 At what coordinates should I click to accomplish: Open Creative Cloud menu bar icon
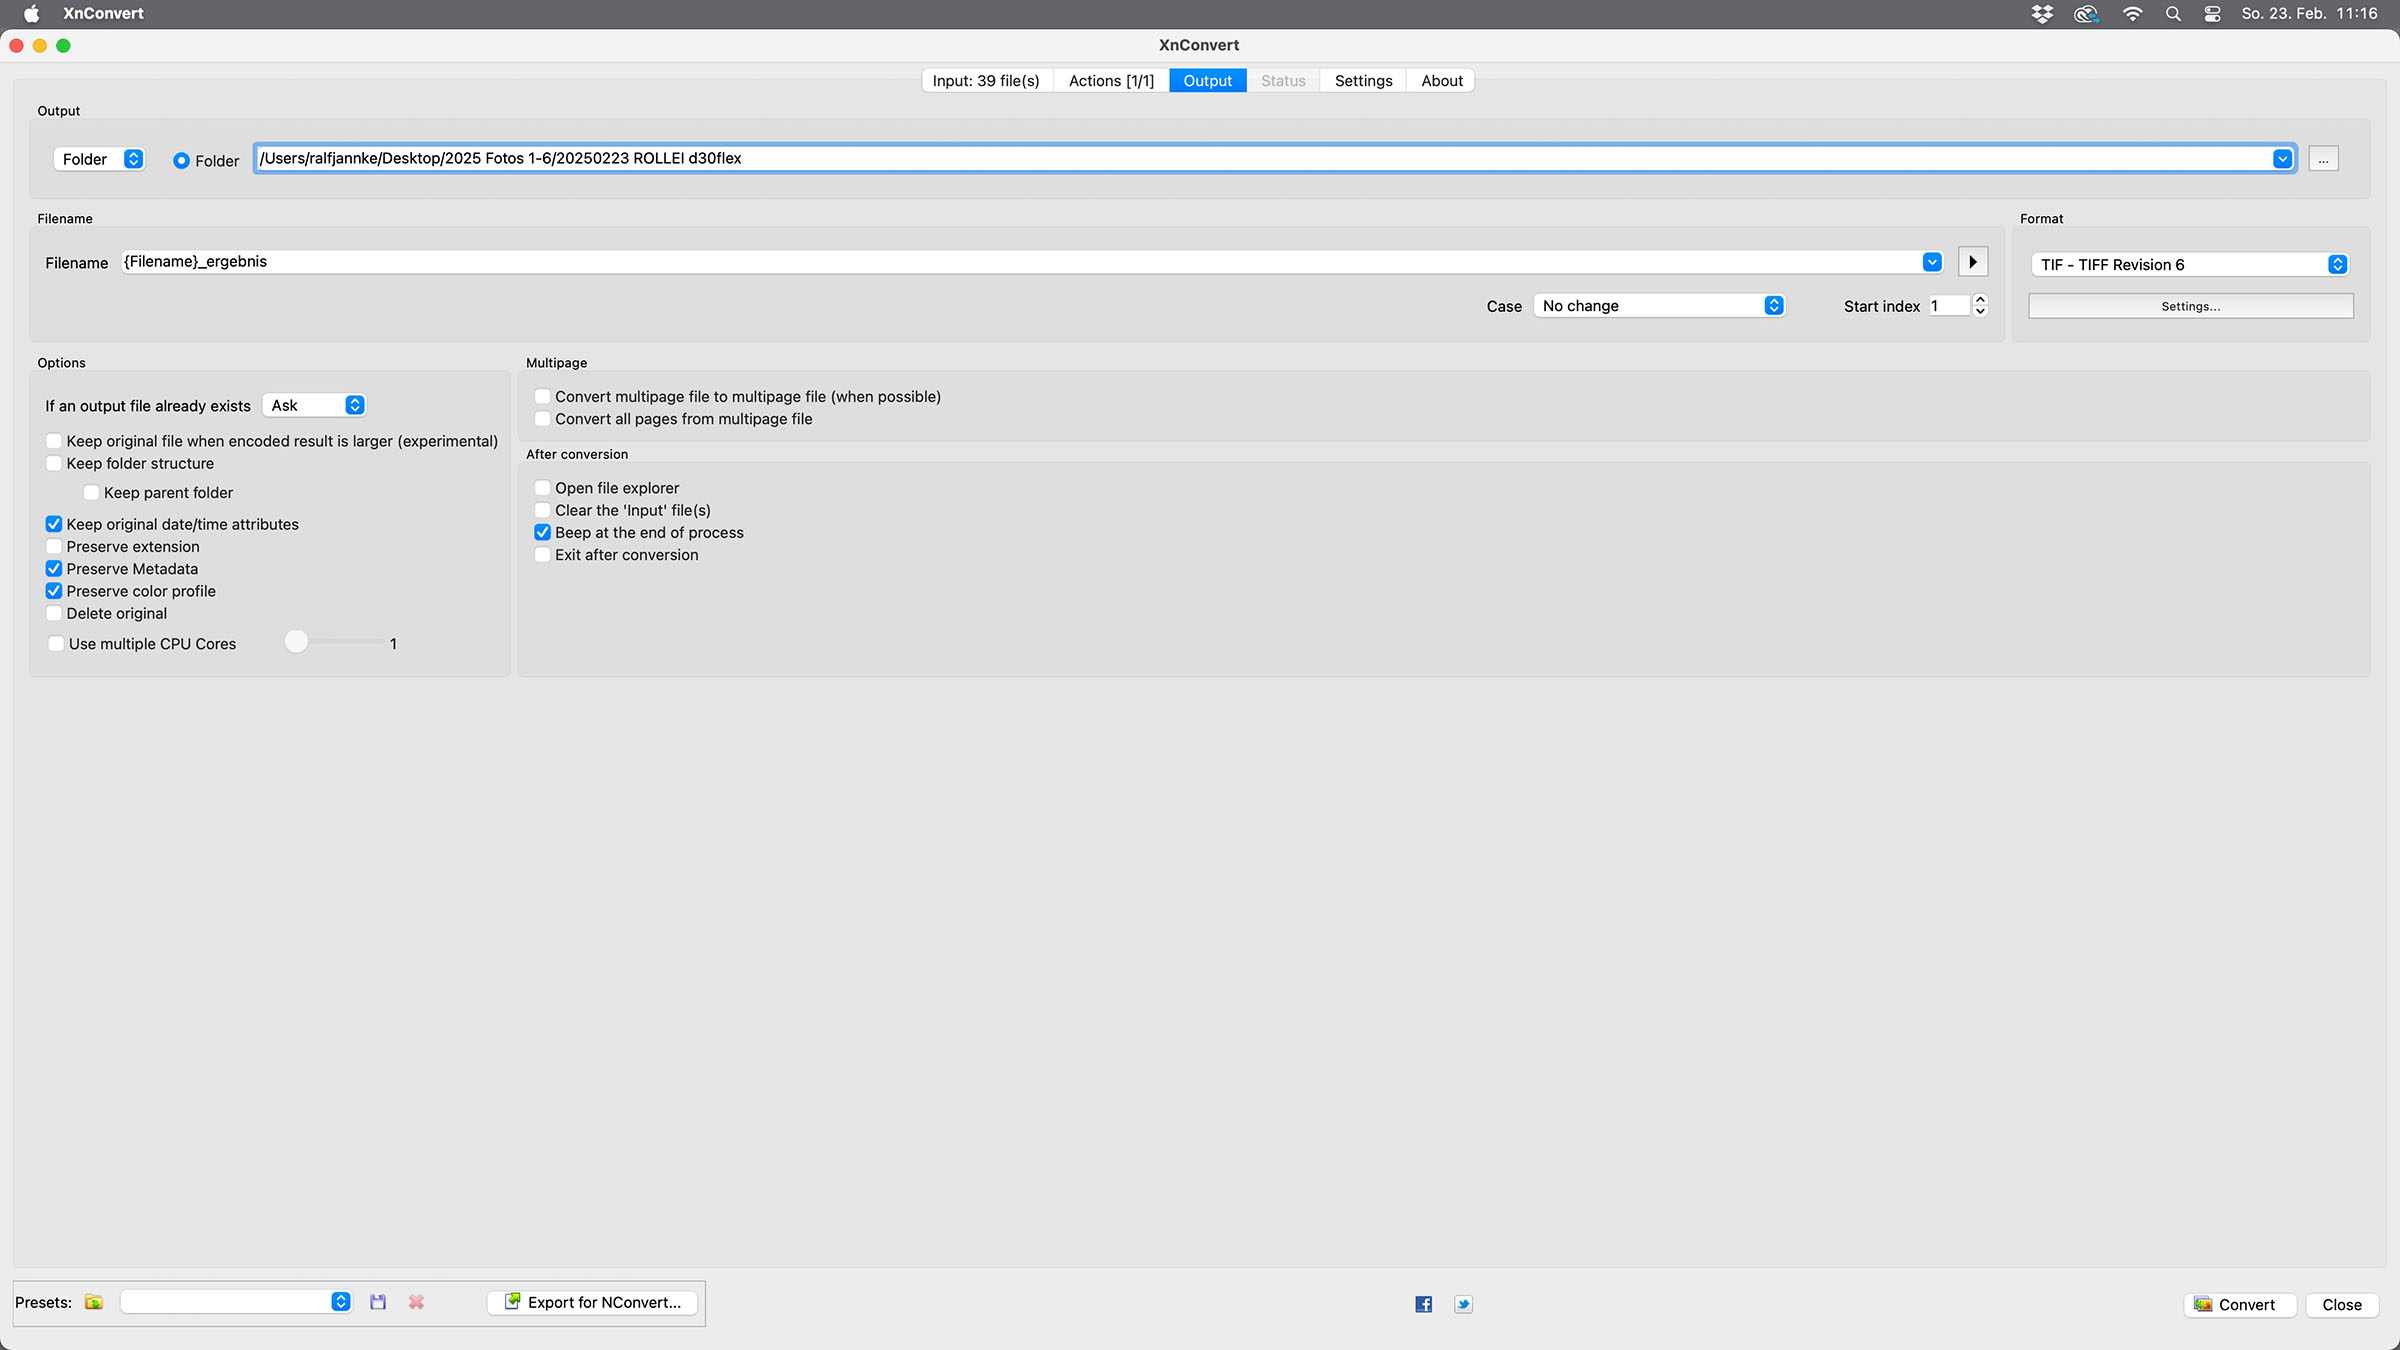2086,14
